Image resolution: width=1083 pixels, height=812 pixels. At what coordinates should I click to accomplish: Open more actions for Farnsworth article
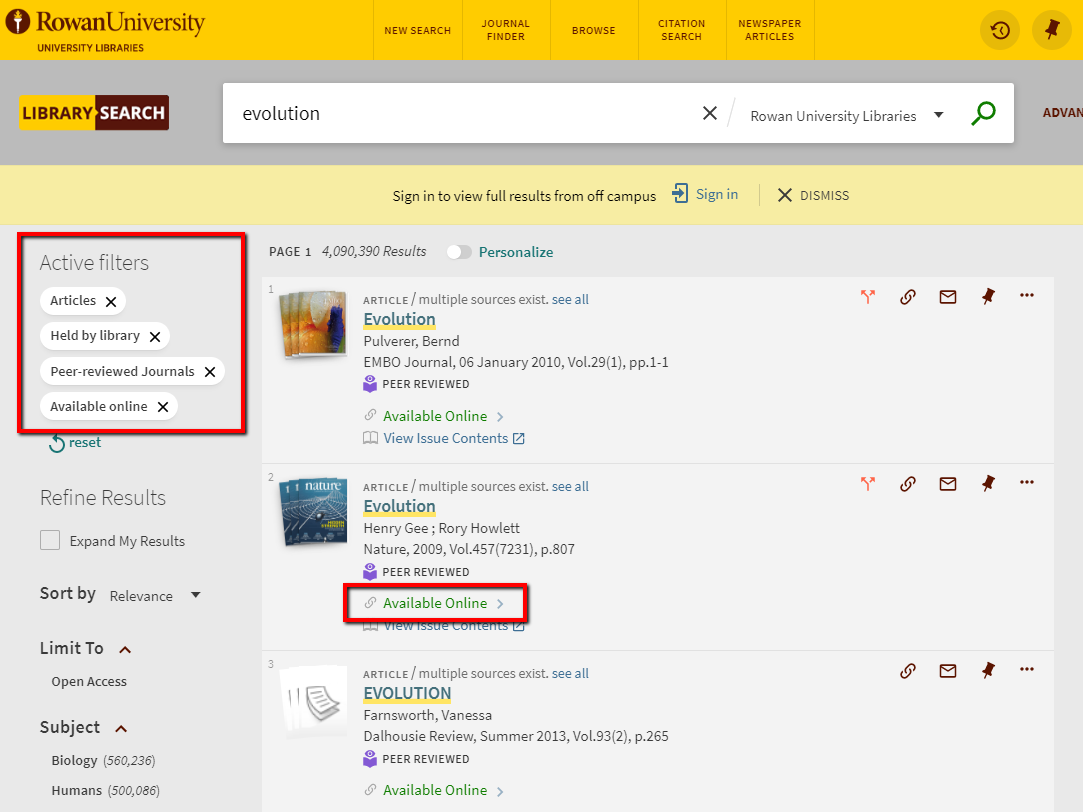(1027, 670)
